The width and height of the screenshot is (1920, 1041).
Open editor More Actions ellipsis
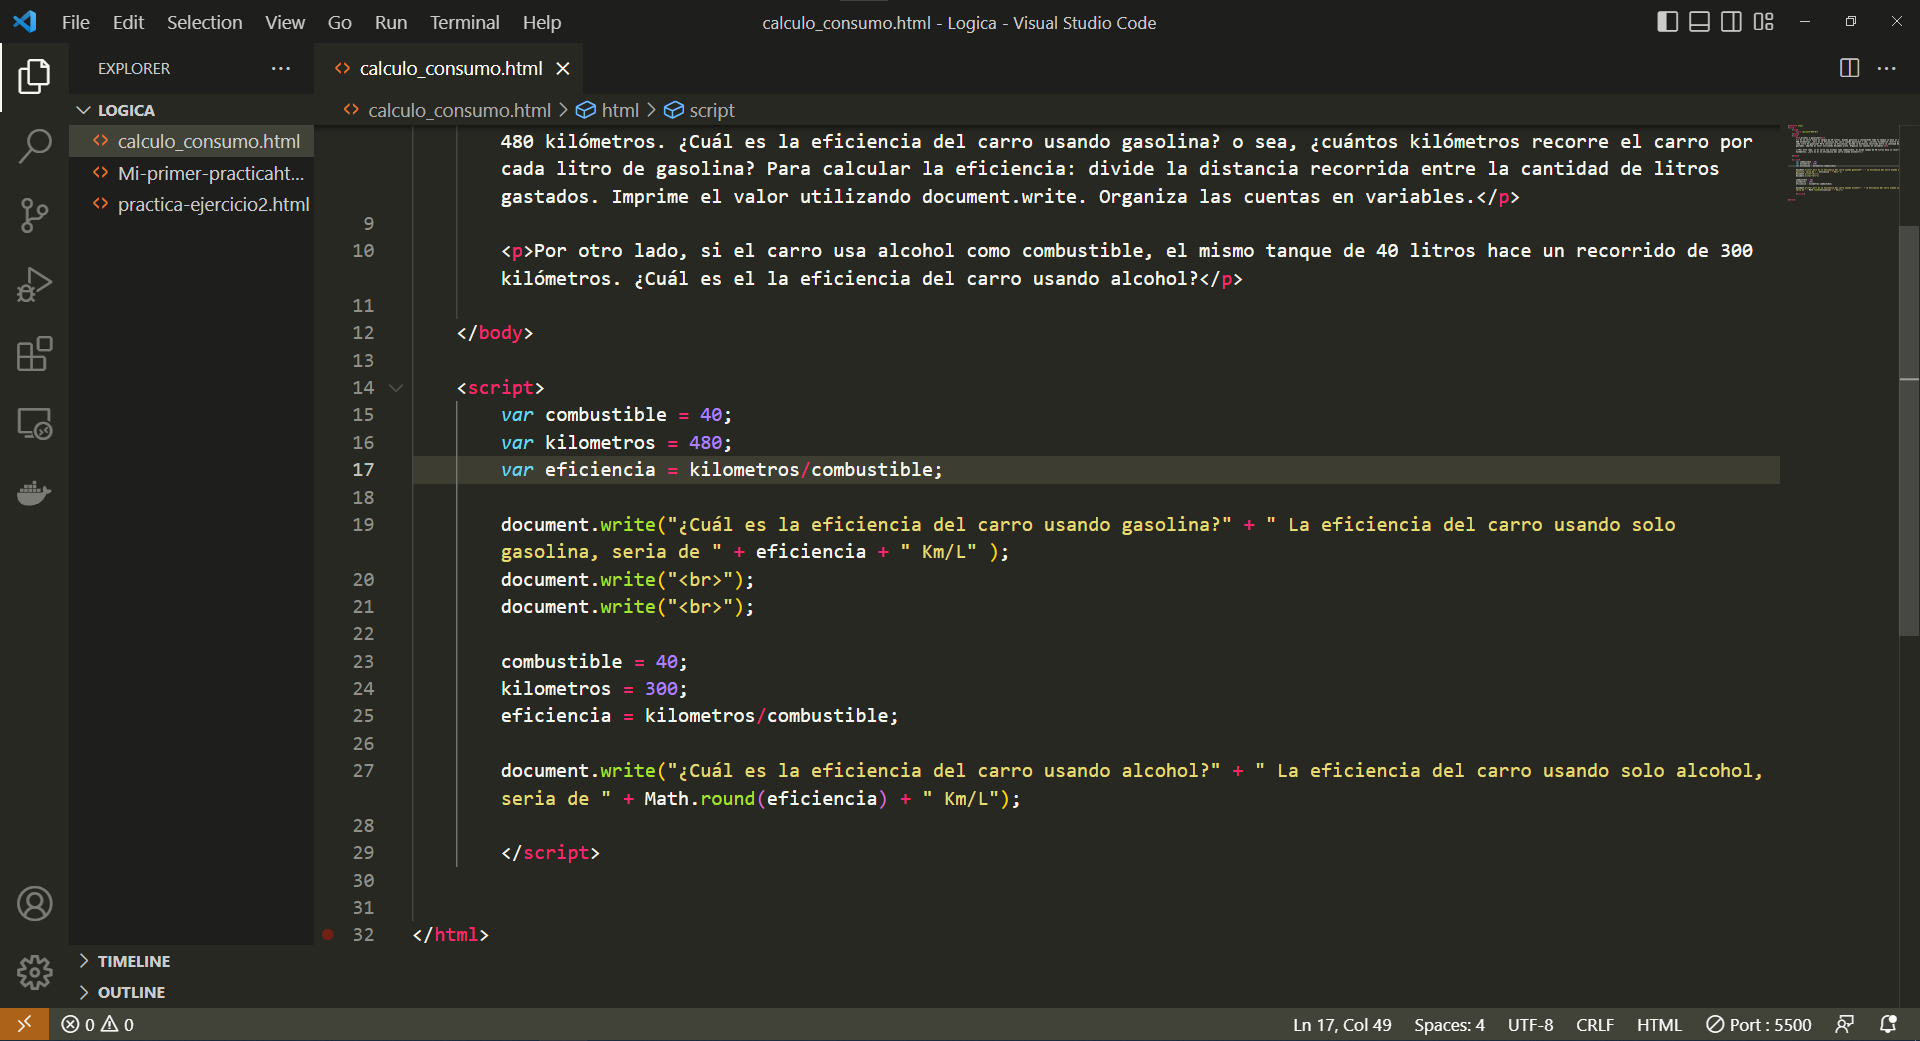pyautogui.click(x=1887, y=68)
